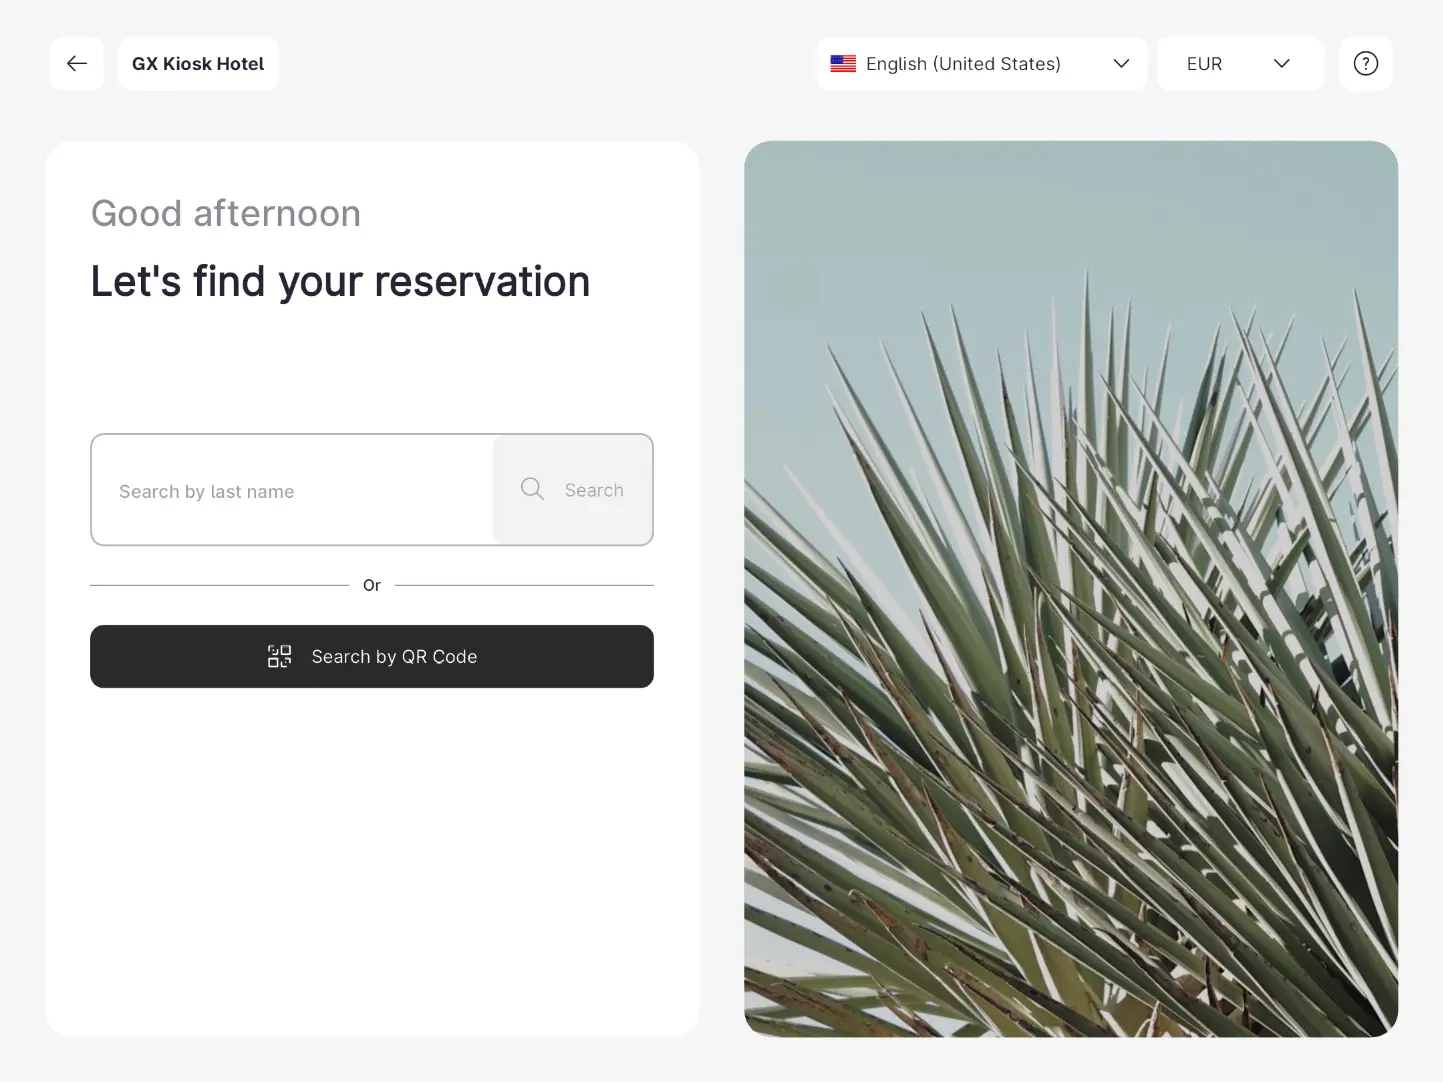Open help via question mark icon
Image resolution: width=1443 pixels, height=1082 pixels.
point(1365,64)
